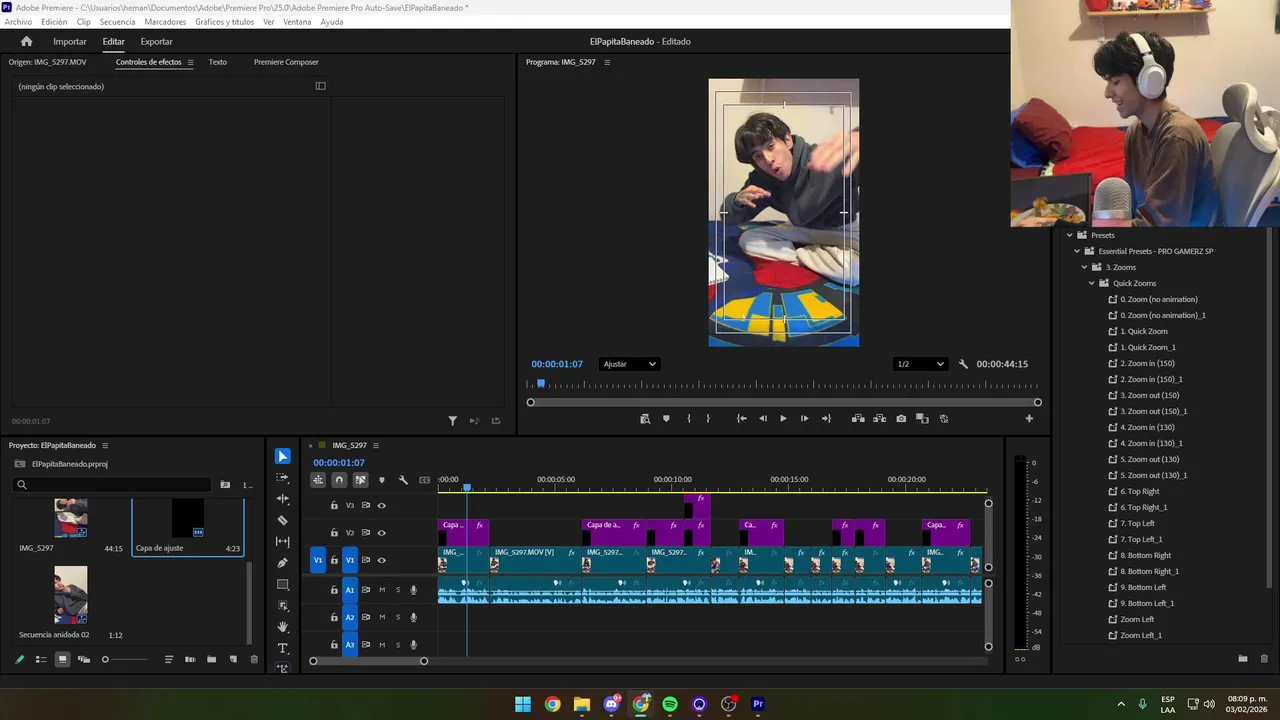1280x720 pixels.
Task: Open timeline display settings wrench
Action: click(x=403, y=480)
